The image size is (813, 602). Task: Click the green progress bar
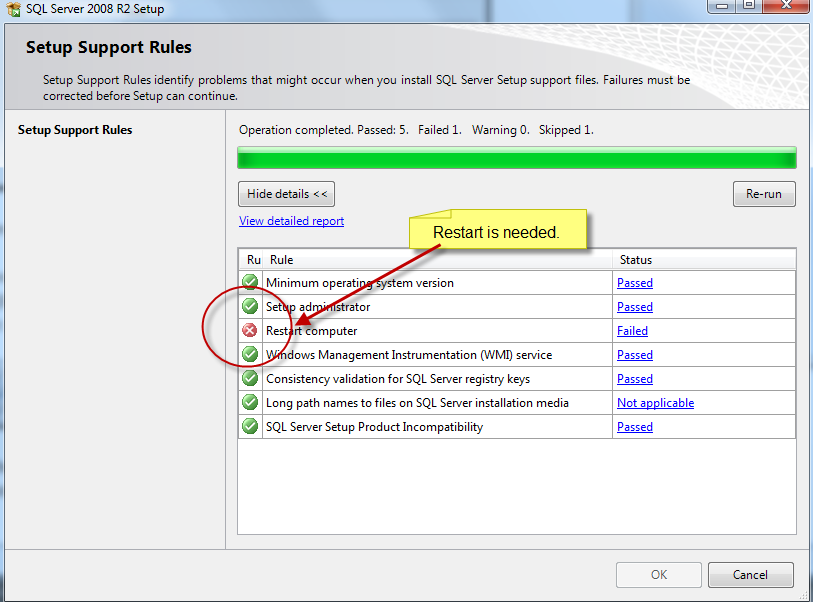[x=517, y=158]
